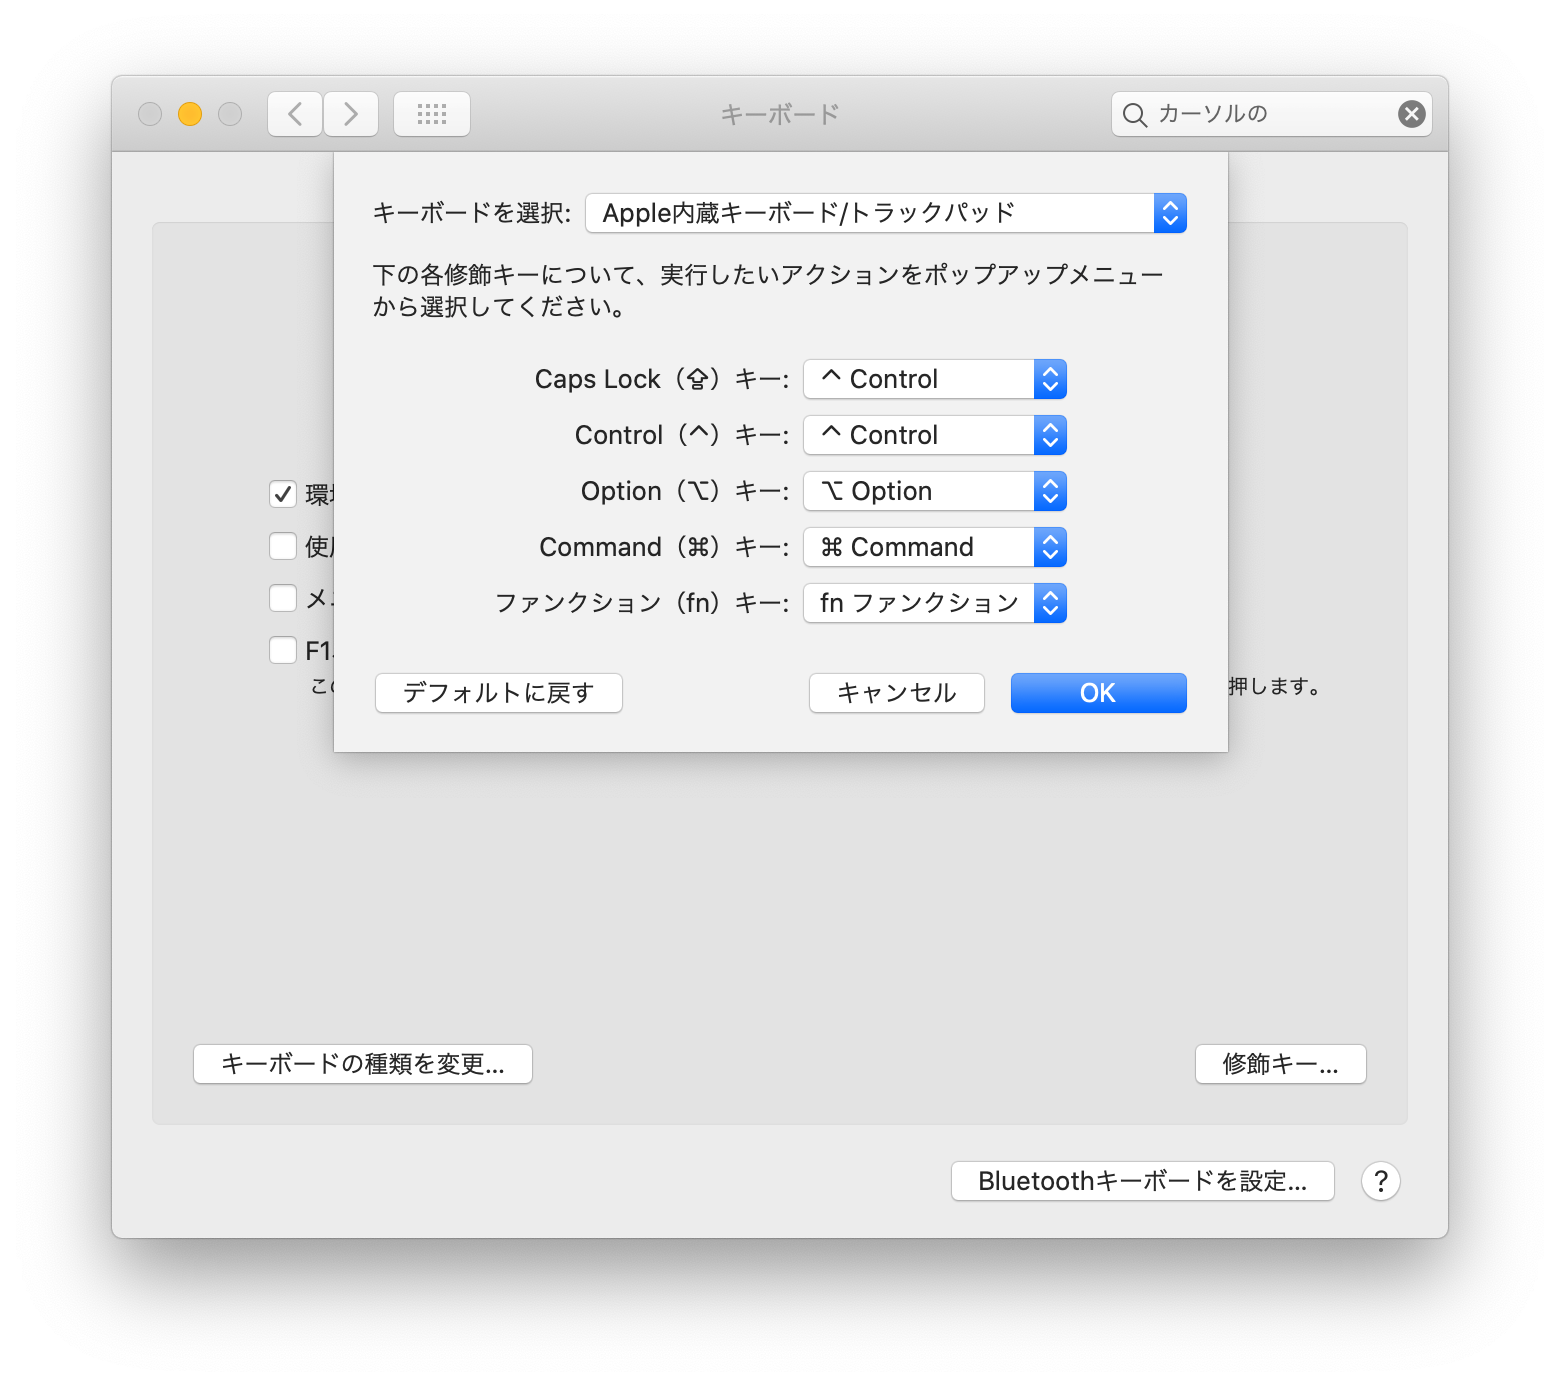Open the Option key action dropdown

(935, 491)
